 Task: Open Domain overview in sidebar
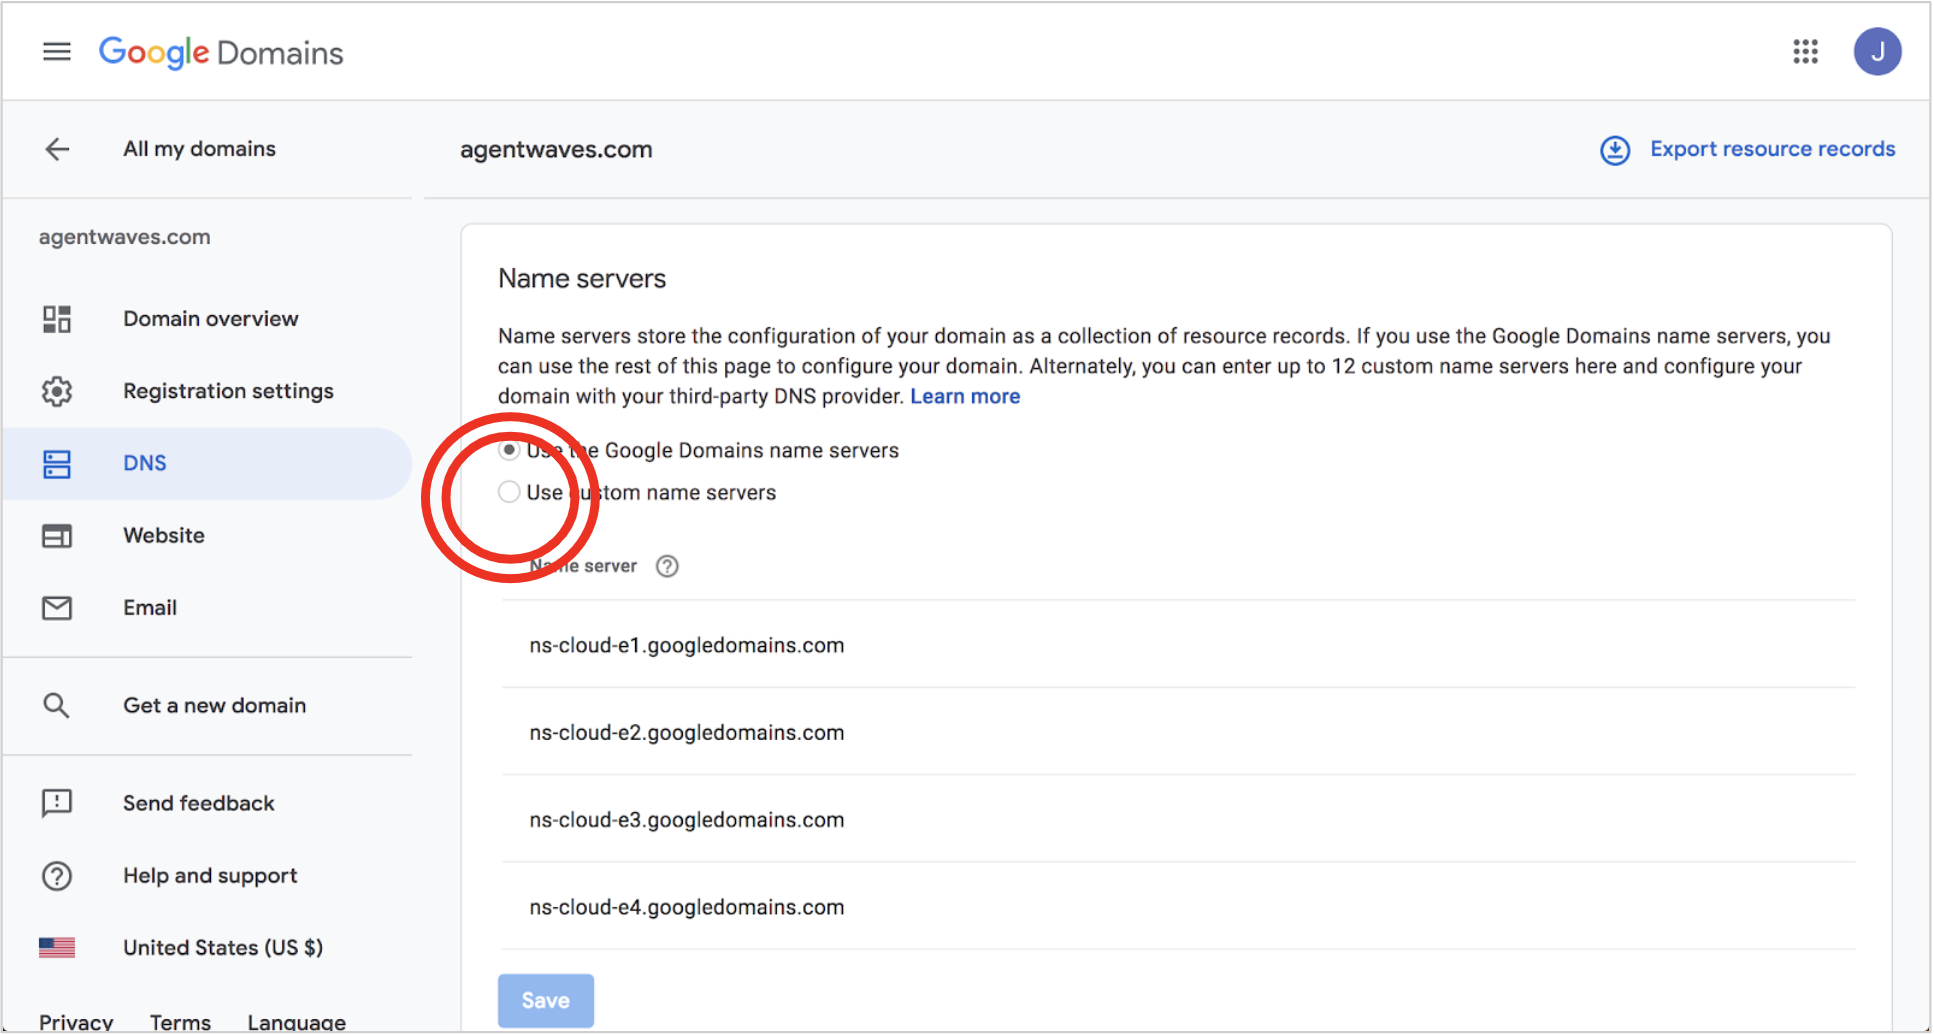coord(210,319)
